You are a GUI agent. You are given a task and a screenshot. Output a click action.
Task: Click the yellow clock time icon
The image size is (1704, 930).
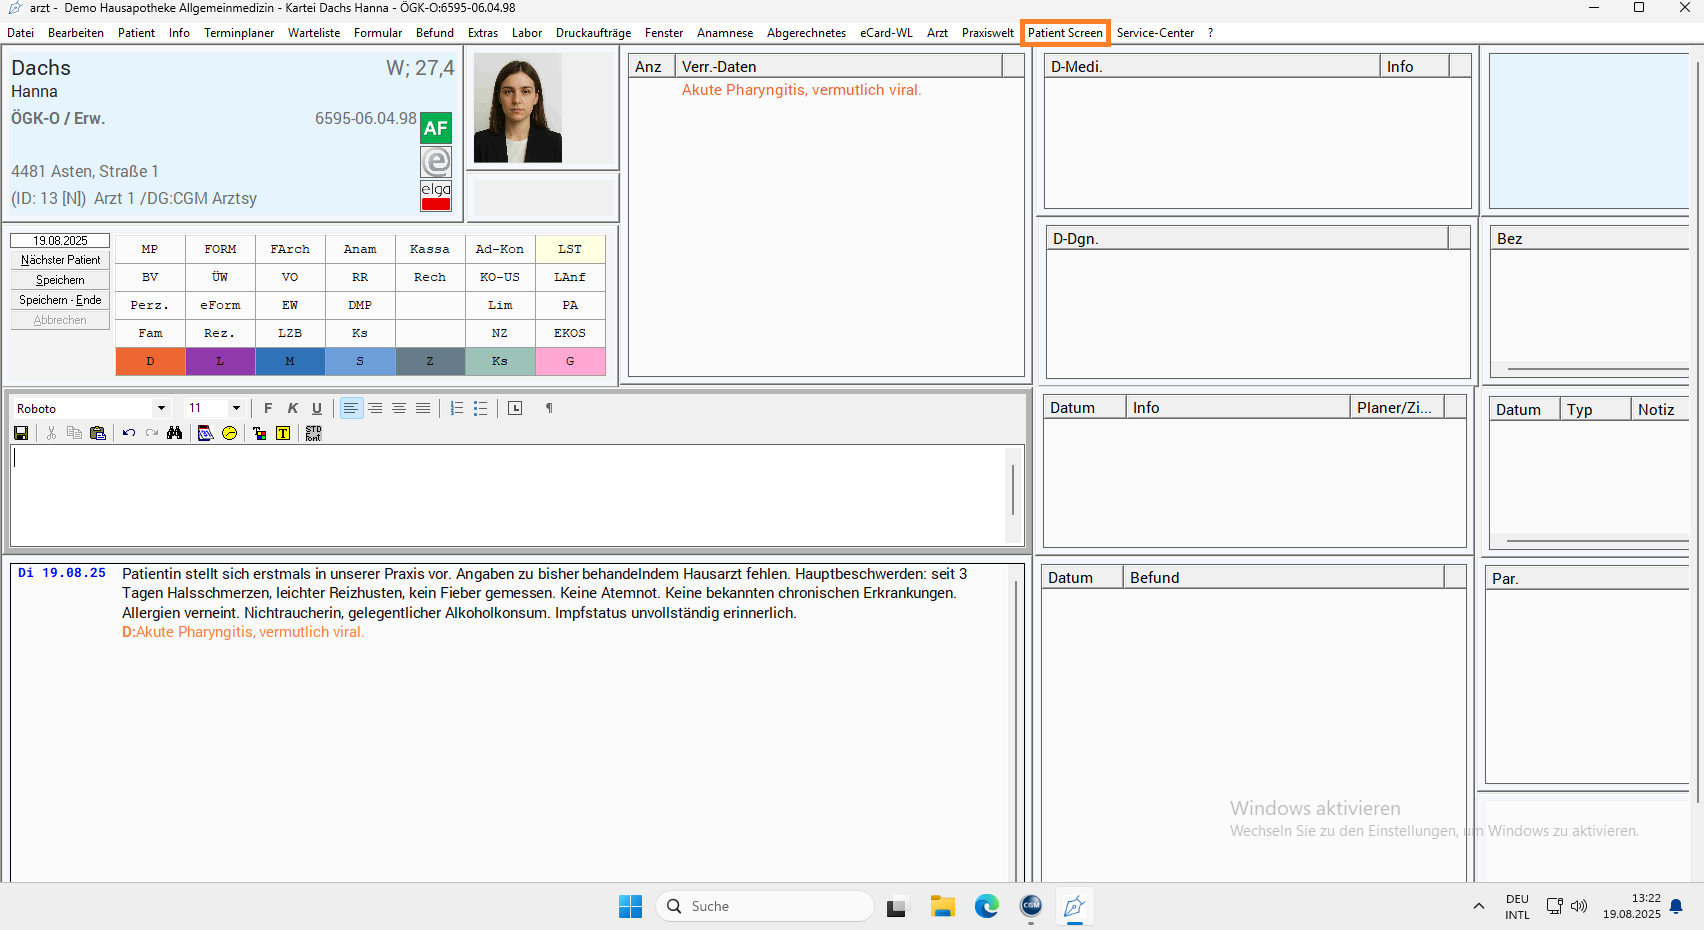[230, 433]
